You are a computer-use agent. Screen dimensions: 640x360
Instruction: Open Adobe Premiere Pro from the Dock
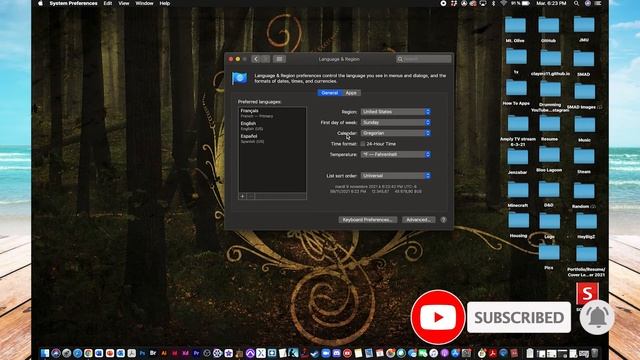[196, 353]
